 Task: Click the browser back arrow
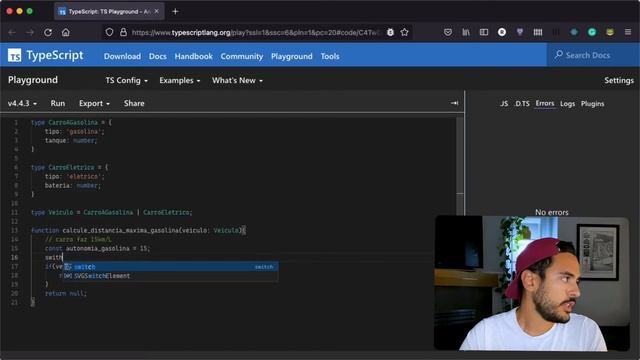[12, 32]
